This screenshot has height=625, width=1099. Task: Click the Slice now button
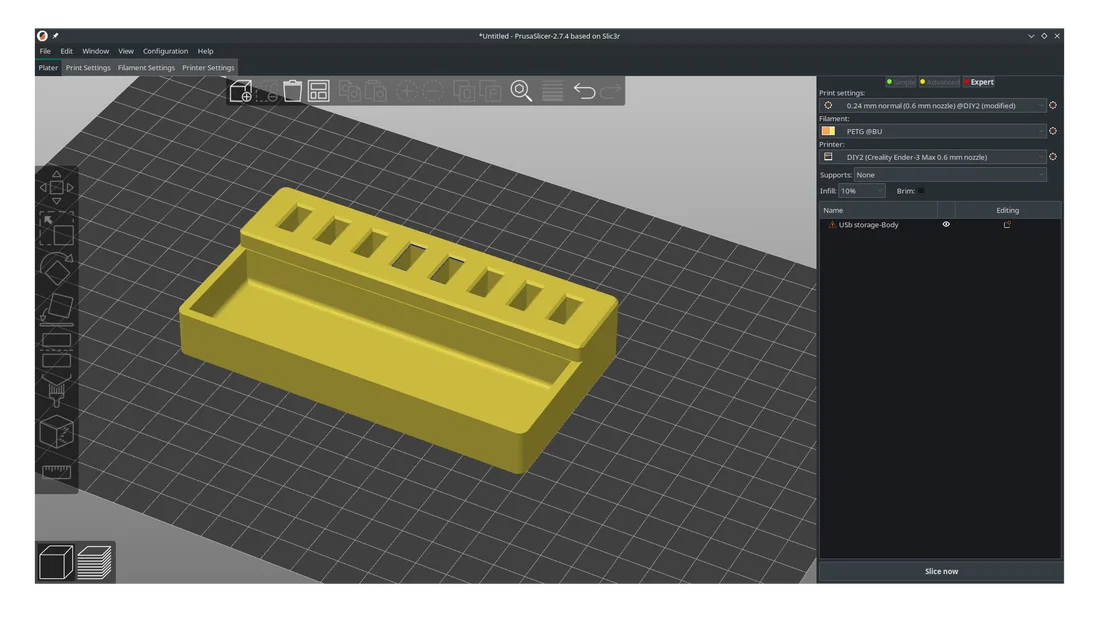(x=941, y=571)
